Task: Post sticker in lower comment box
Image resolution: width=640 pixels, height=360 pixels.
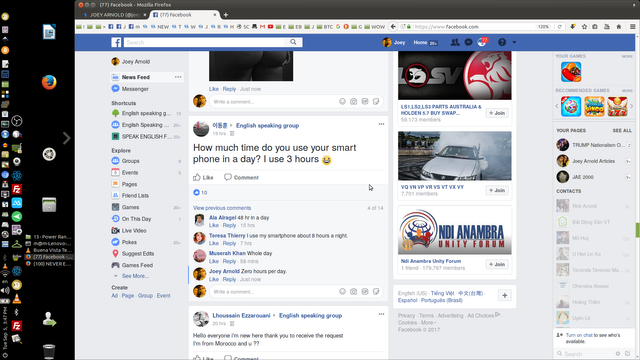Action: click(x=376, y=291)
